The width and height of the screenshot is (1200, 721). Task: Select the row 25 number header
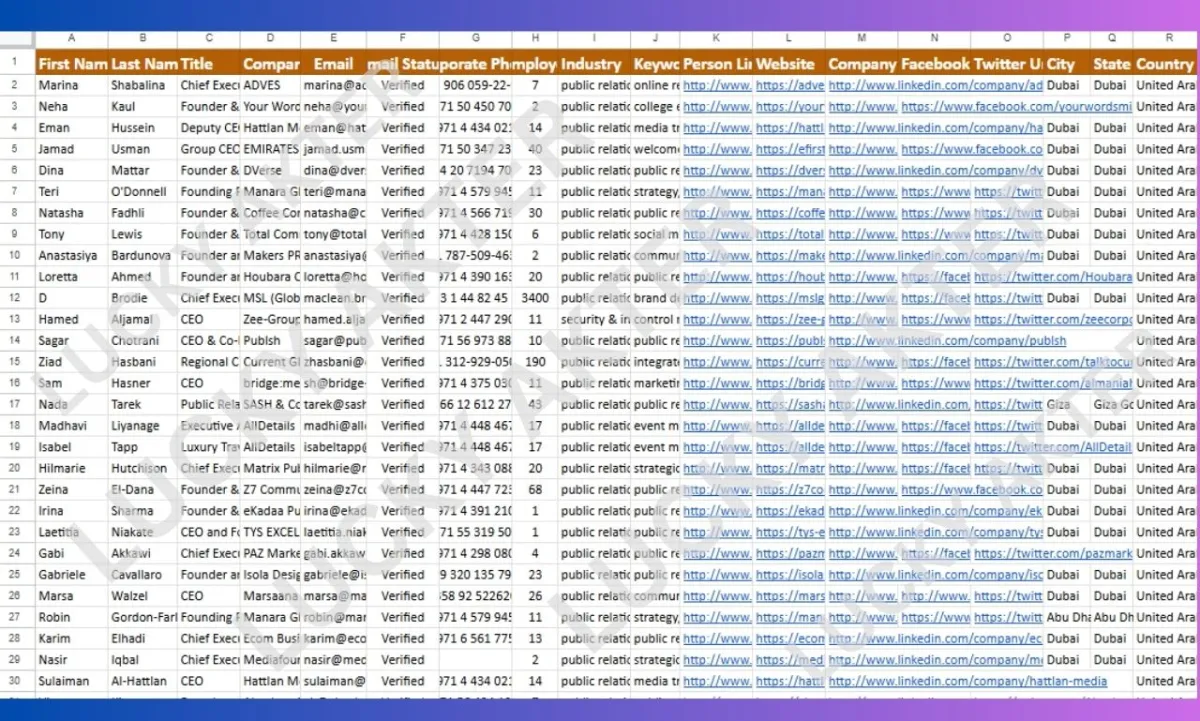click(x=16, y=575)
